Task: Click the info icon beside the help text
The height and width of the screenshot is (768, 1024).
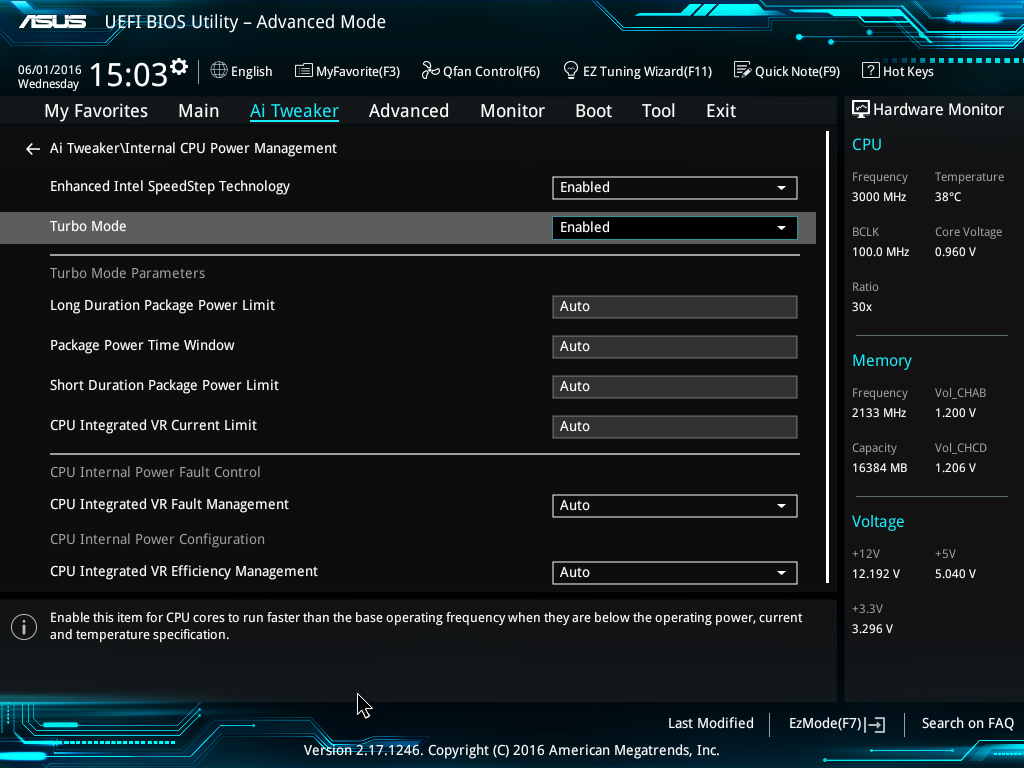Action: tap(24, 628)
